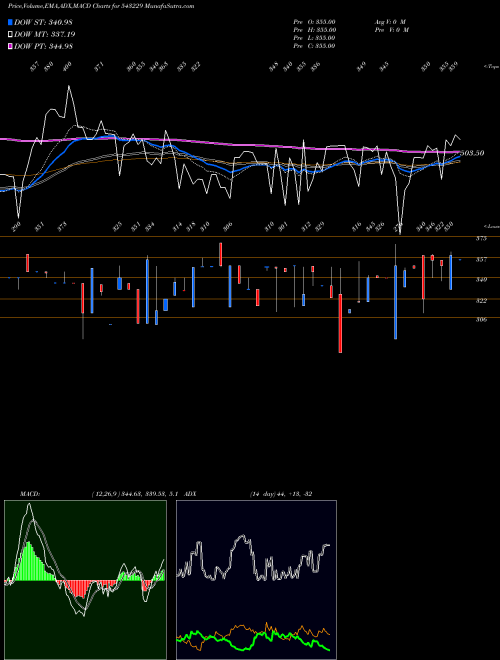Click the Pre H high price value
This screenshot has width=500, height=660.
click(x=325, y=30)
